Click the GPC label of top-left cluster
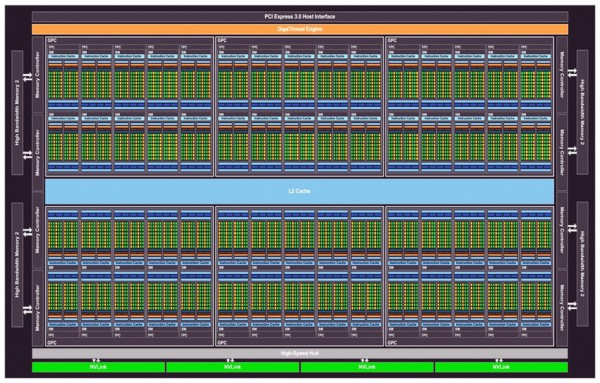Image resolution: width=600 pixels, height=383 pixels. (52, 40)
